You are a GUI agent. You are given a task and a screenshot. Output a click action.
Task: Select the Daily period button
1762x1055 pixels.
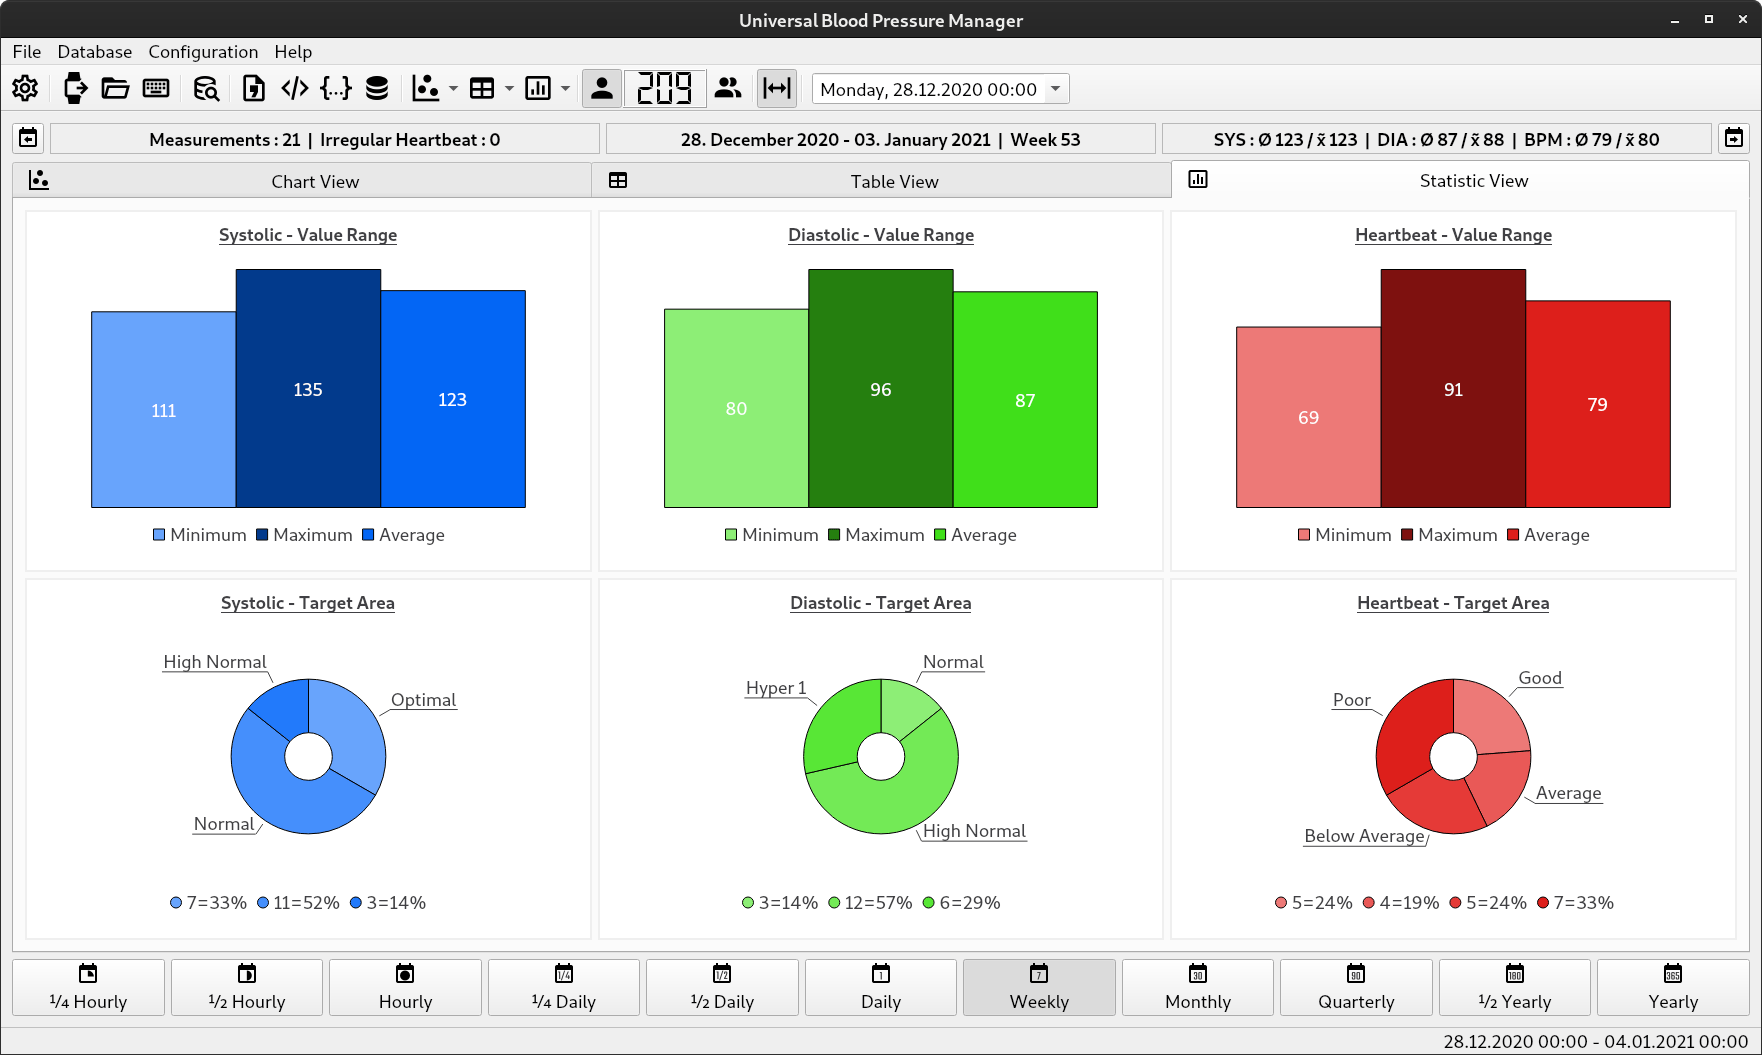[x=881, y=987]
